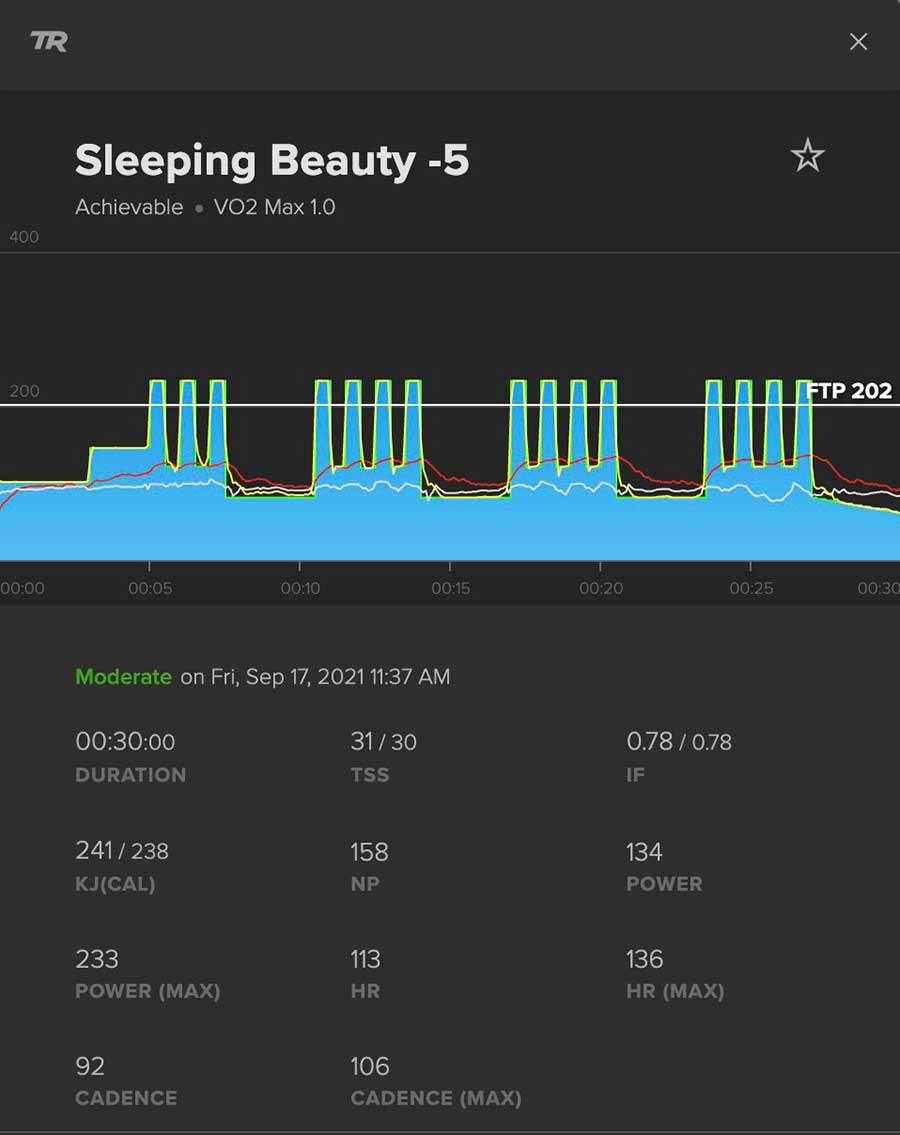Click the Achievable difficulty label
The image size is (900, 1135).
tap(129, 207)
